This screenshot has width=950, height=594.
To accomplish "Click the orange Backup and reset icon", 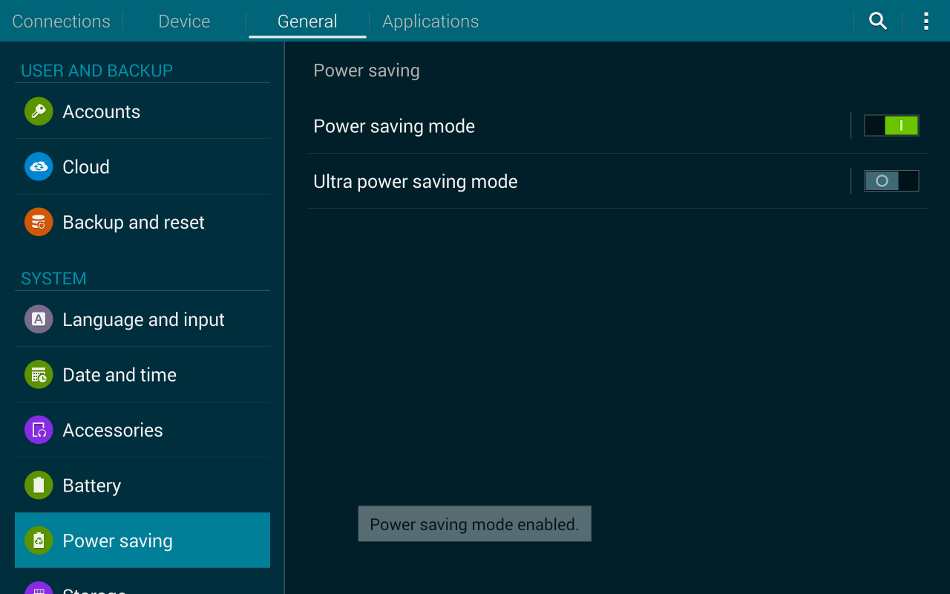I will click(x=39, y=222).
